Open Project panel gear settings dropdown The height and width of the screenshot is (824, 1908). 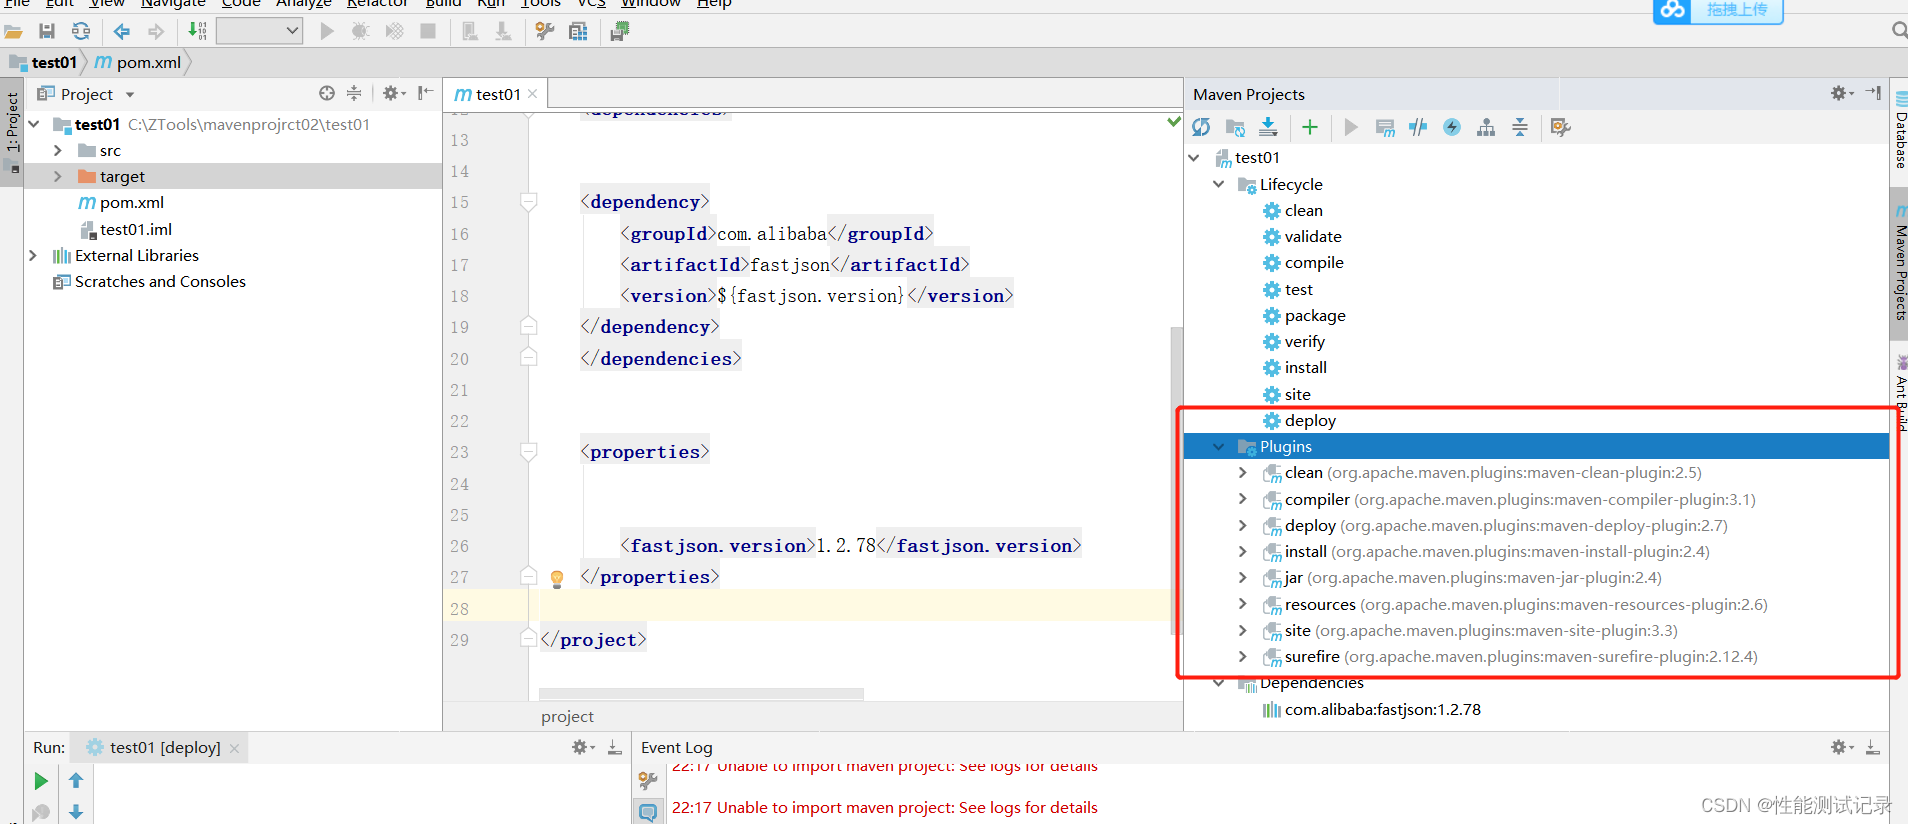click(x=394, y=93)
